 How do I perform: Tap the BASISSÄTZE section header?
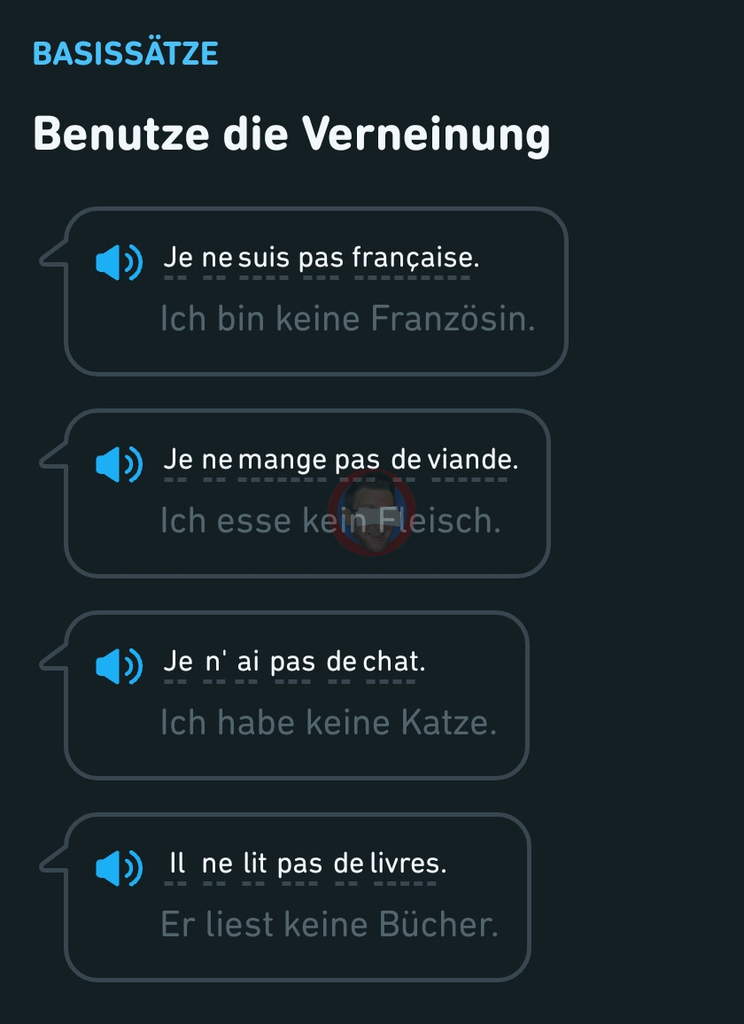click(125, 54)
